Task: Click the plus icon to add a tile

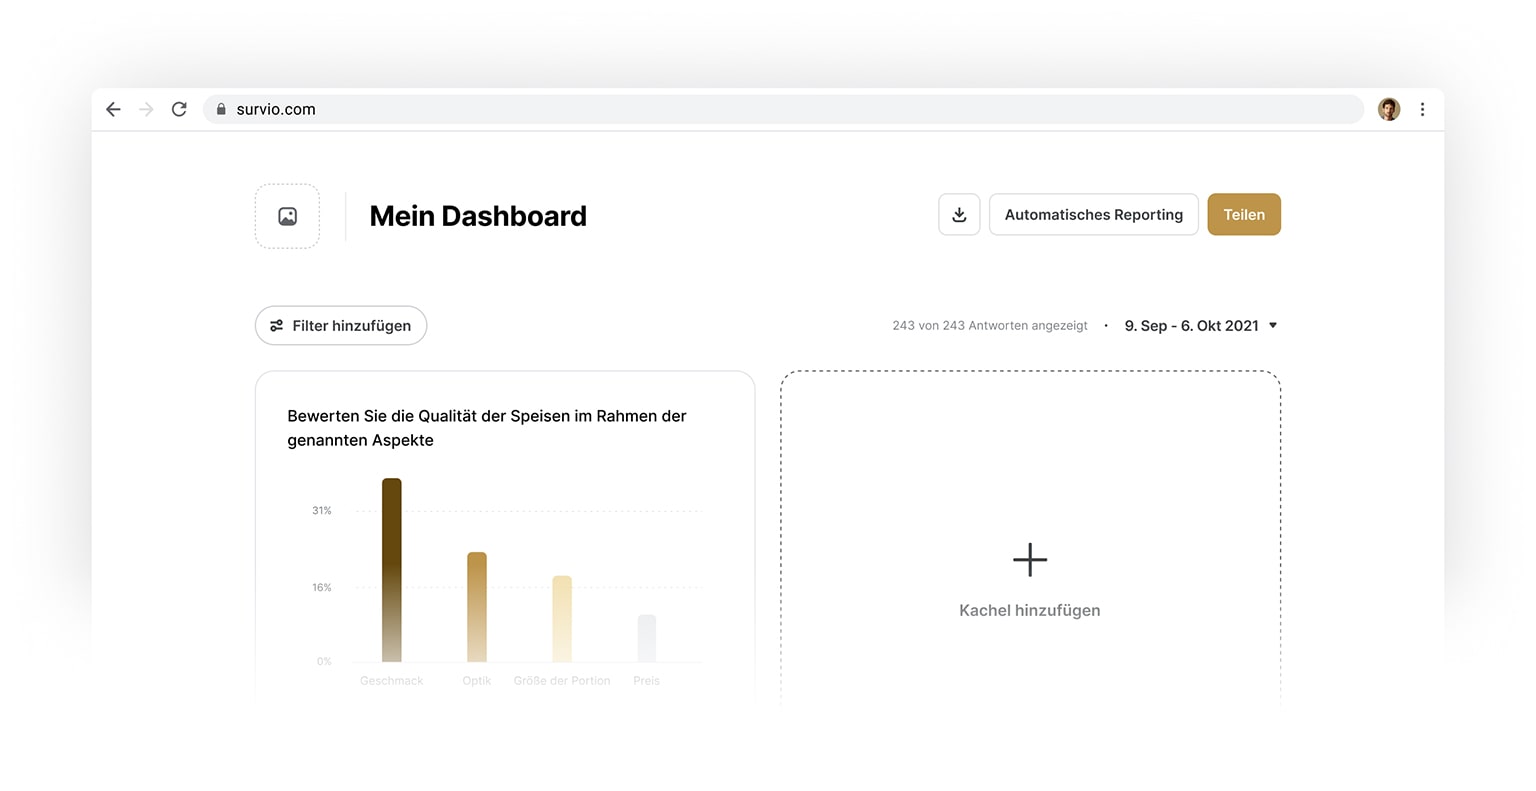Action: coord(1029,560)
